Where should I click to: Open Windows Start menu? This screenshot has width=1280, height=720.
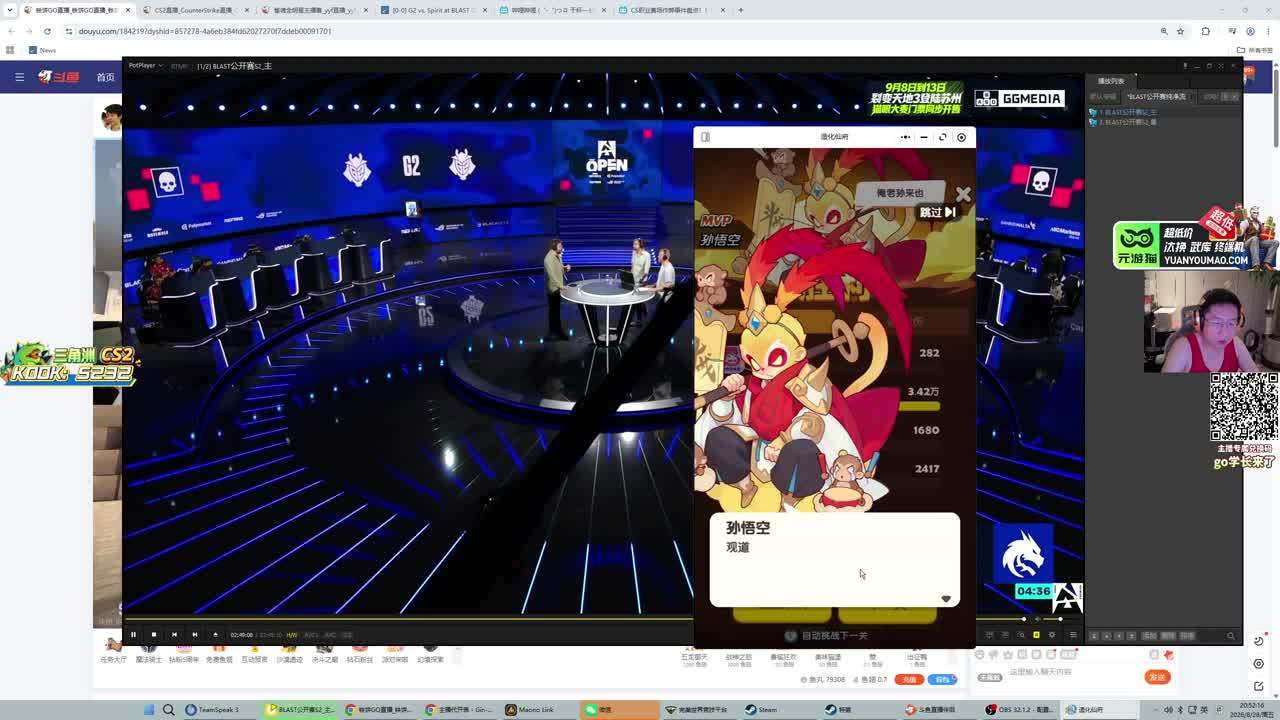[x=149, y=710]
